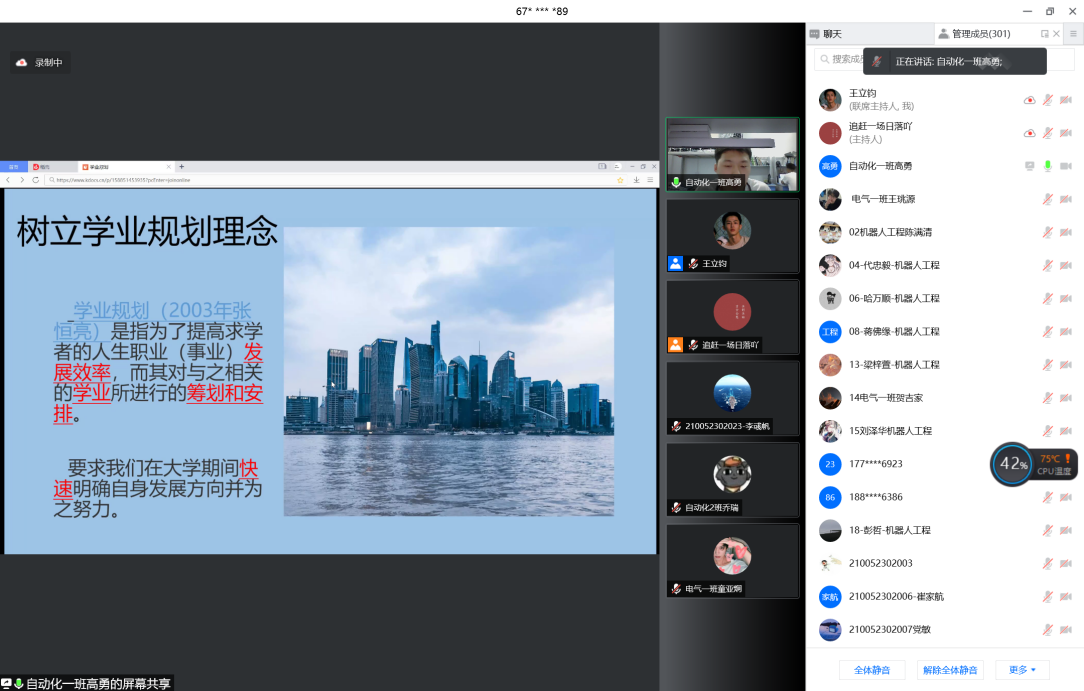Click the cloud recording icon beside 王立钧
Screen dimensions: 1084x691
1030,100
